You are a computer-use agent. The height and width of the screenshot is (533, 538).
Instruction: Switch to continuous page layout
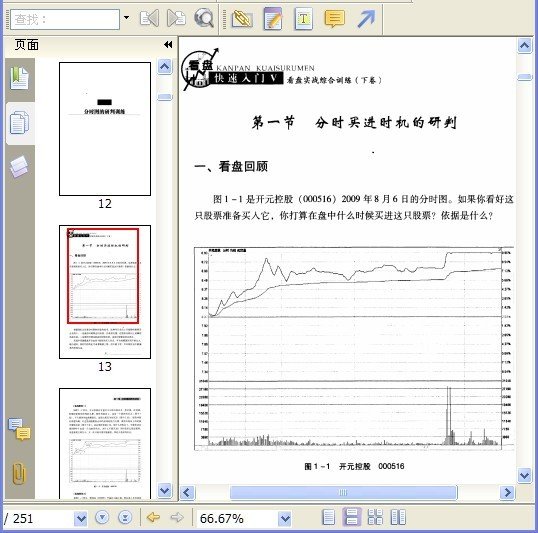tap(352, 517)
